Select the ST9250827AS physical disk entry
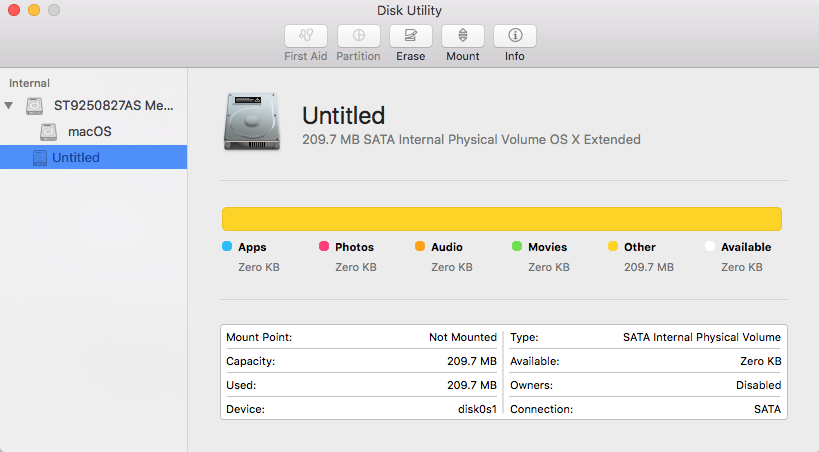 click(110, 106)
